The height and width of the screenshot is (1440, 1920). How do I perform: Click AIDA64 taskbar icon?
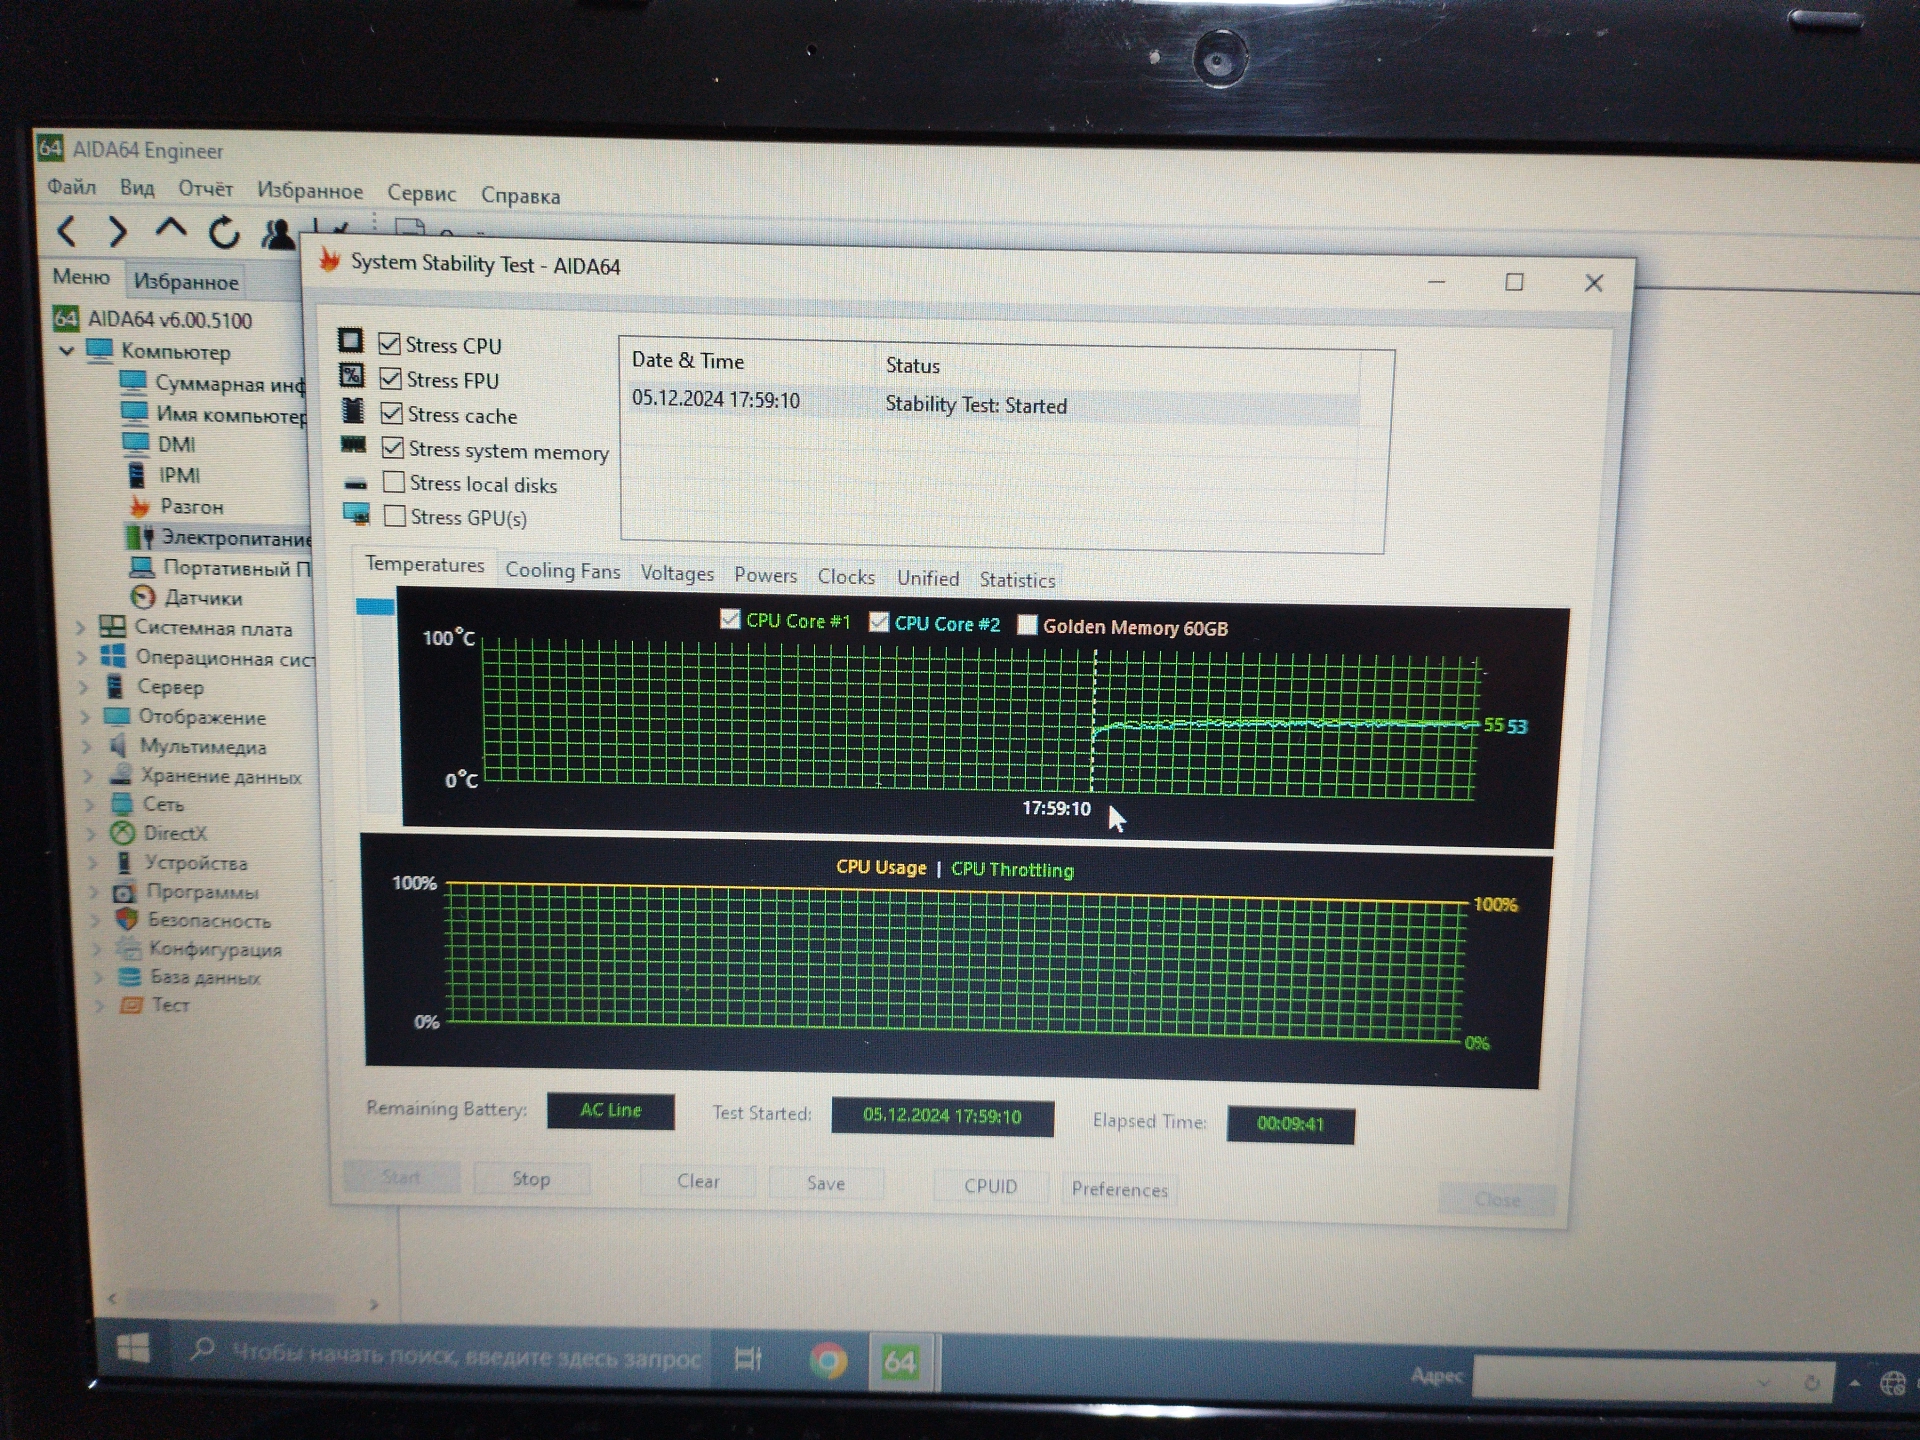coord(899,1361)
